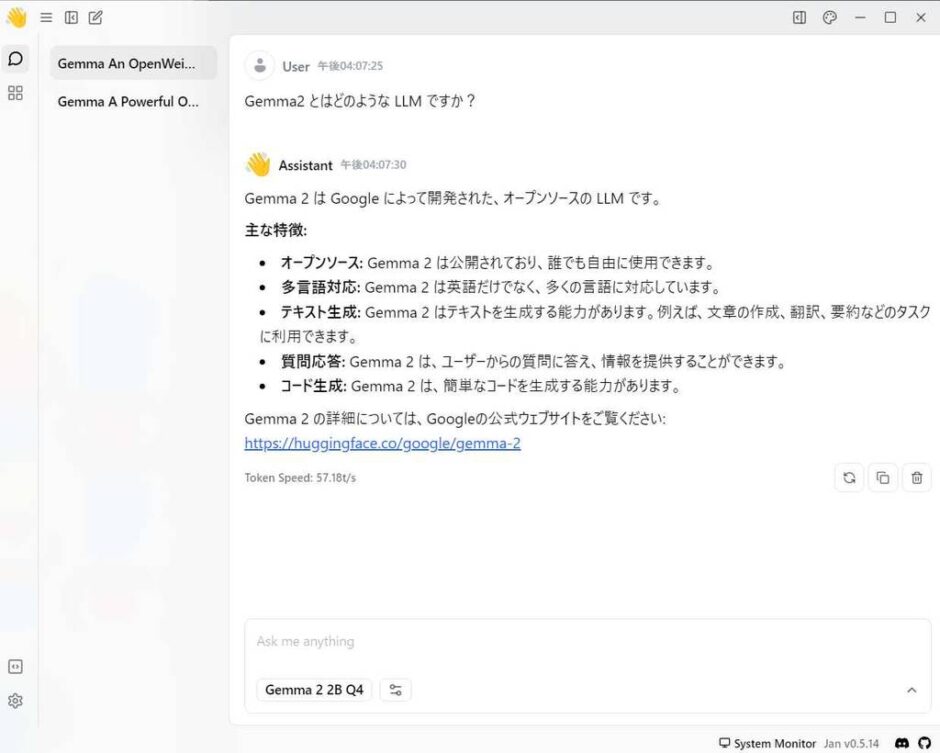Screen dimensions: 940x753
Task: Open the Gemma 2 2B Q4 model selector
Action: 314,689
